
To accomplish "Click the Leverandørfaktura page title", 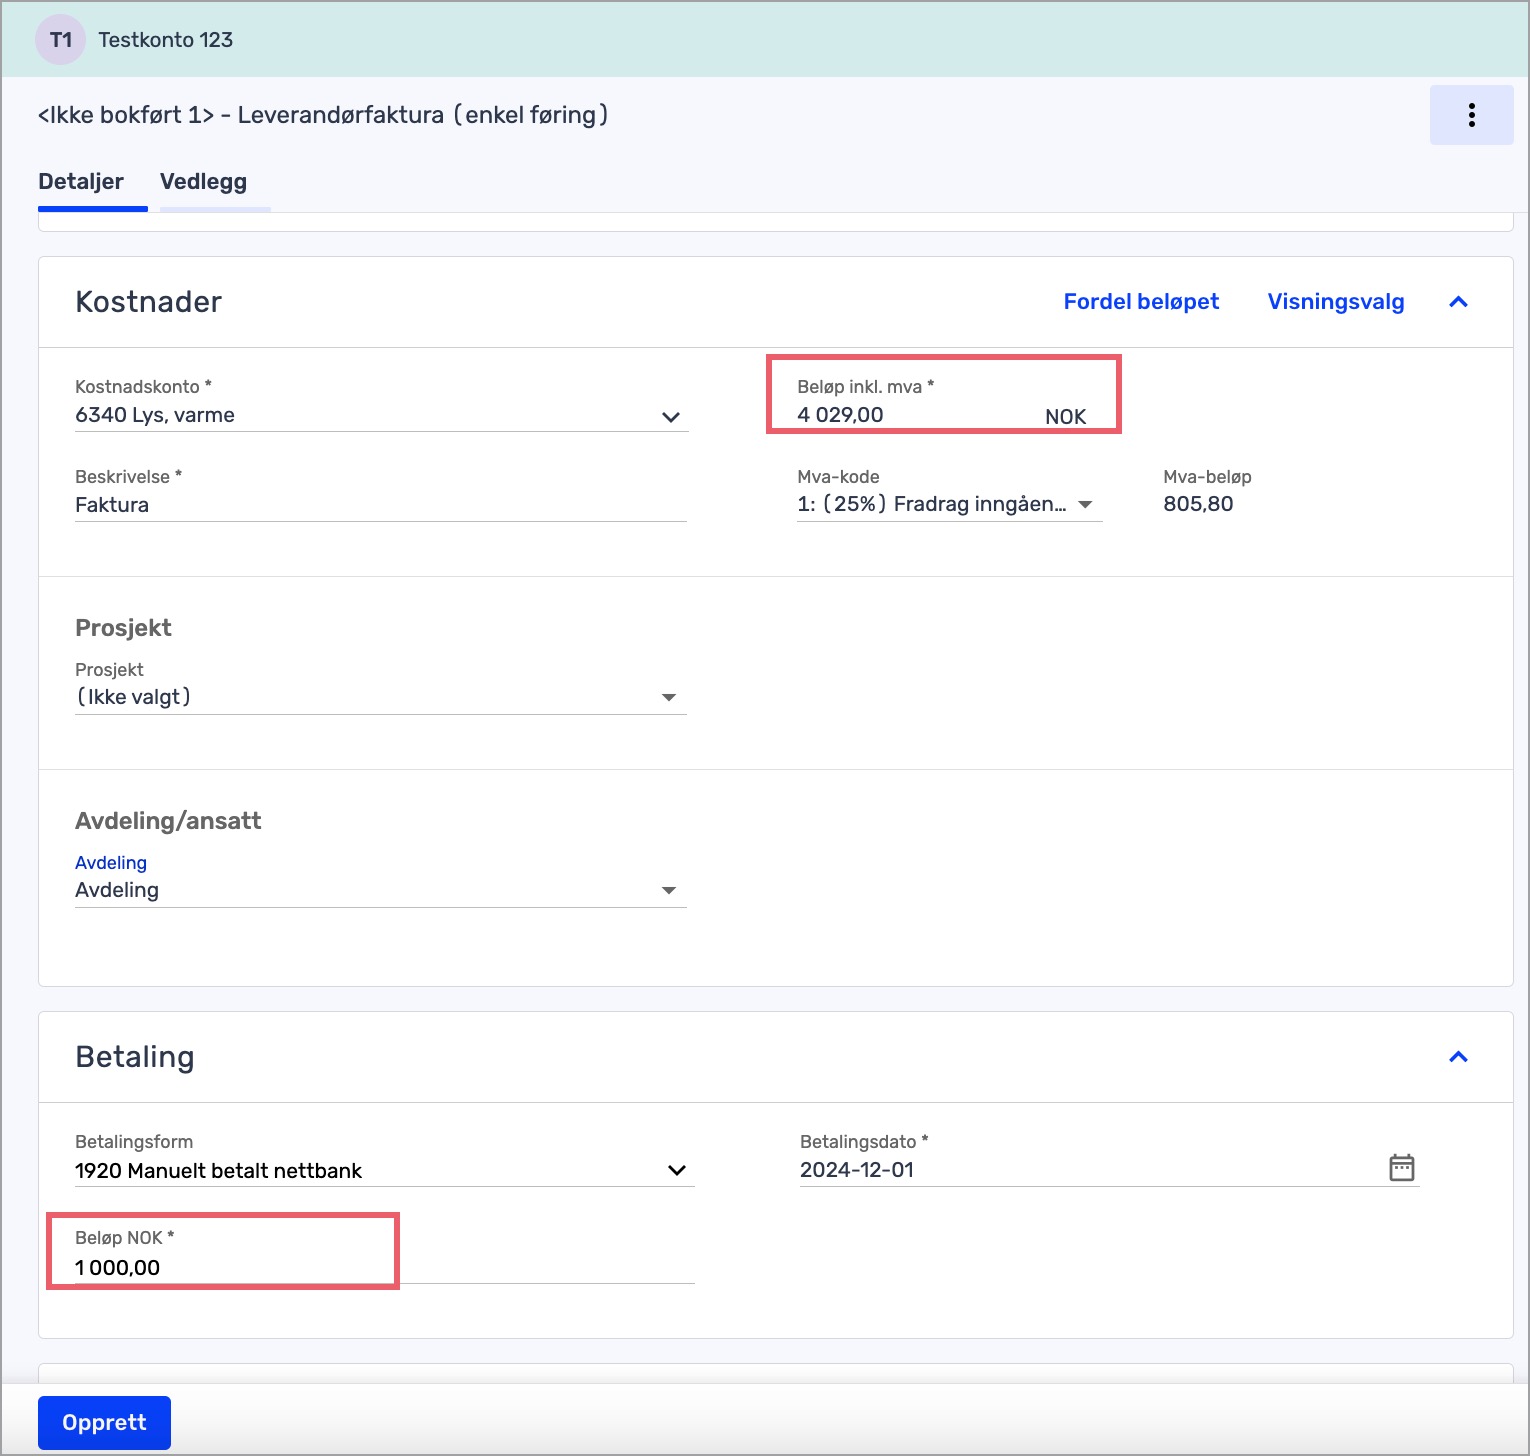I will click(323, 115).
